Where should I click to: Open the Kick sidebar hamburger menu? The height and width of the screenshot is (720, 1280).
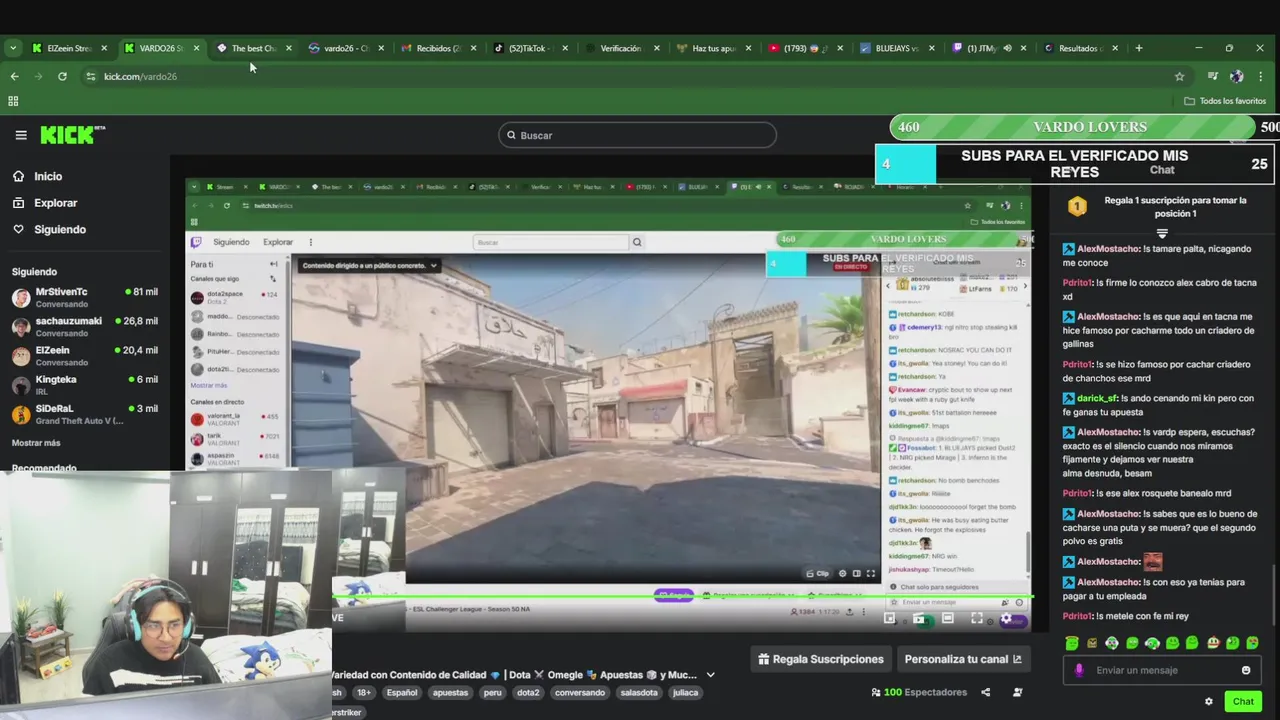20,135
